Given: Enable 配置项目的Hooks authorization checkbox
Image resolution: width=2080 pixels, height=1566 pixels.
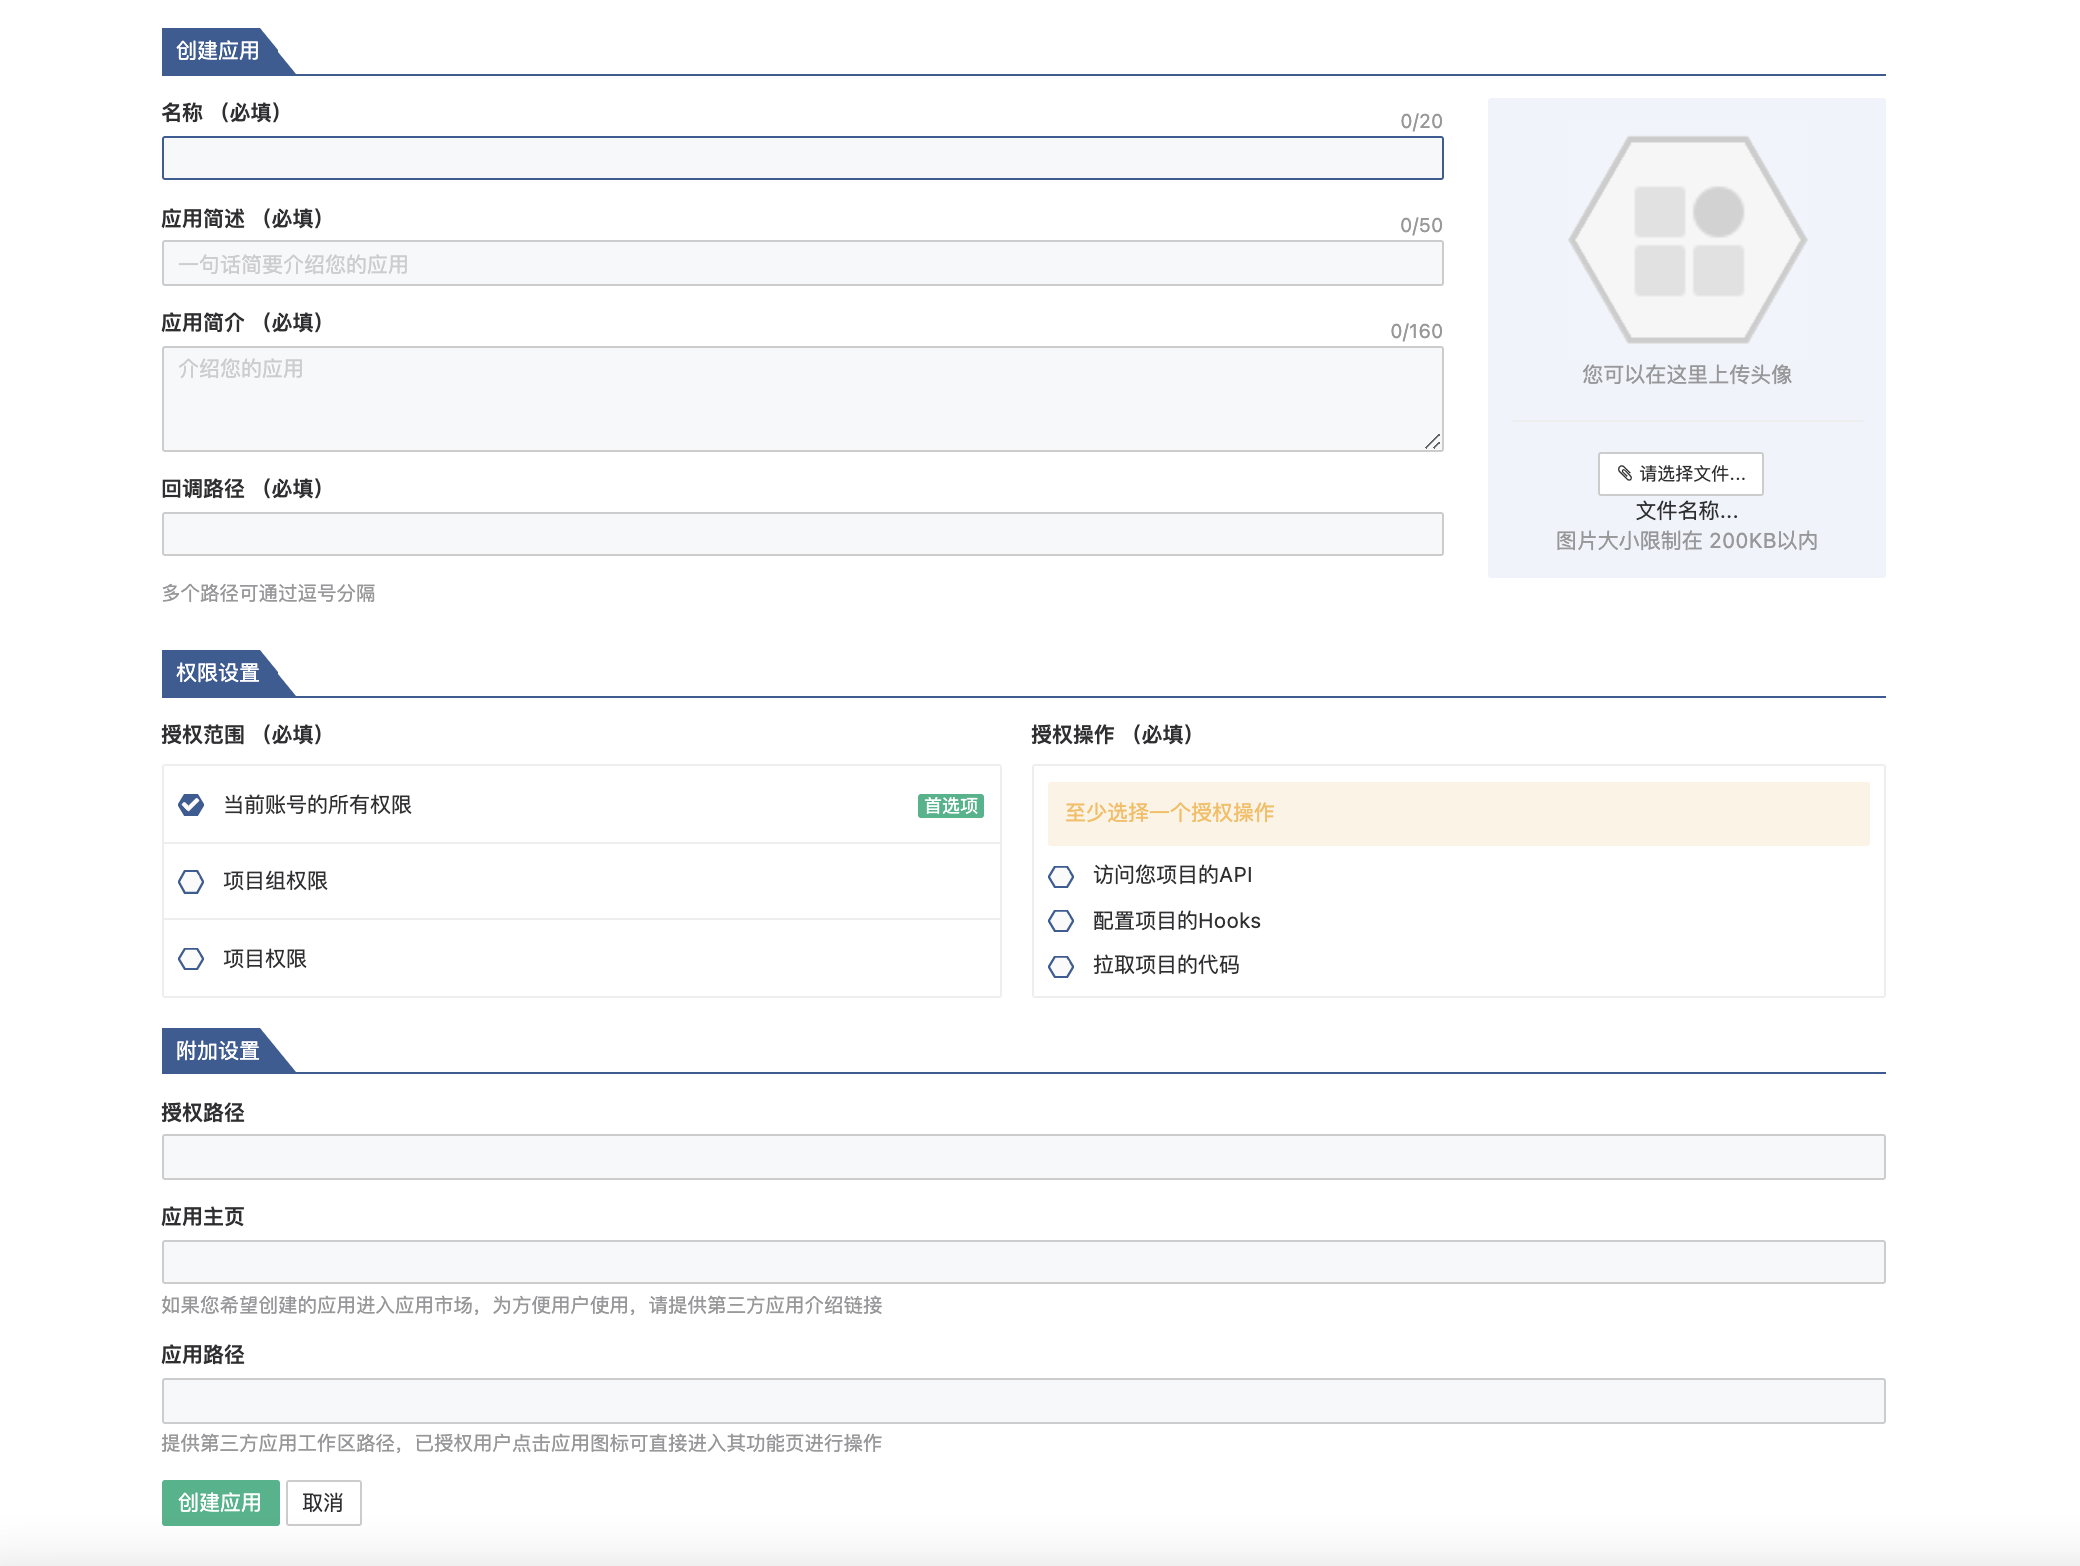Looking at the screenshot, I should tap(1061, 921).
